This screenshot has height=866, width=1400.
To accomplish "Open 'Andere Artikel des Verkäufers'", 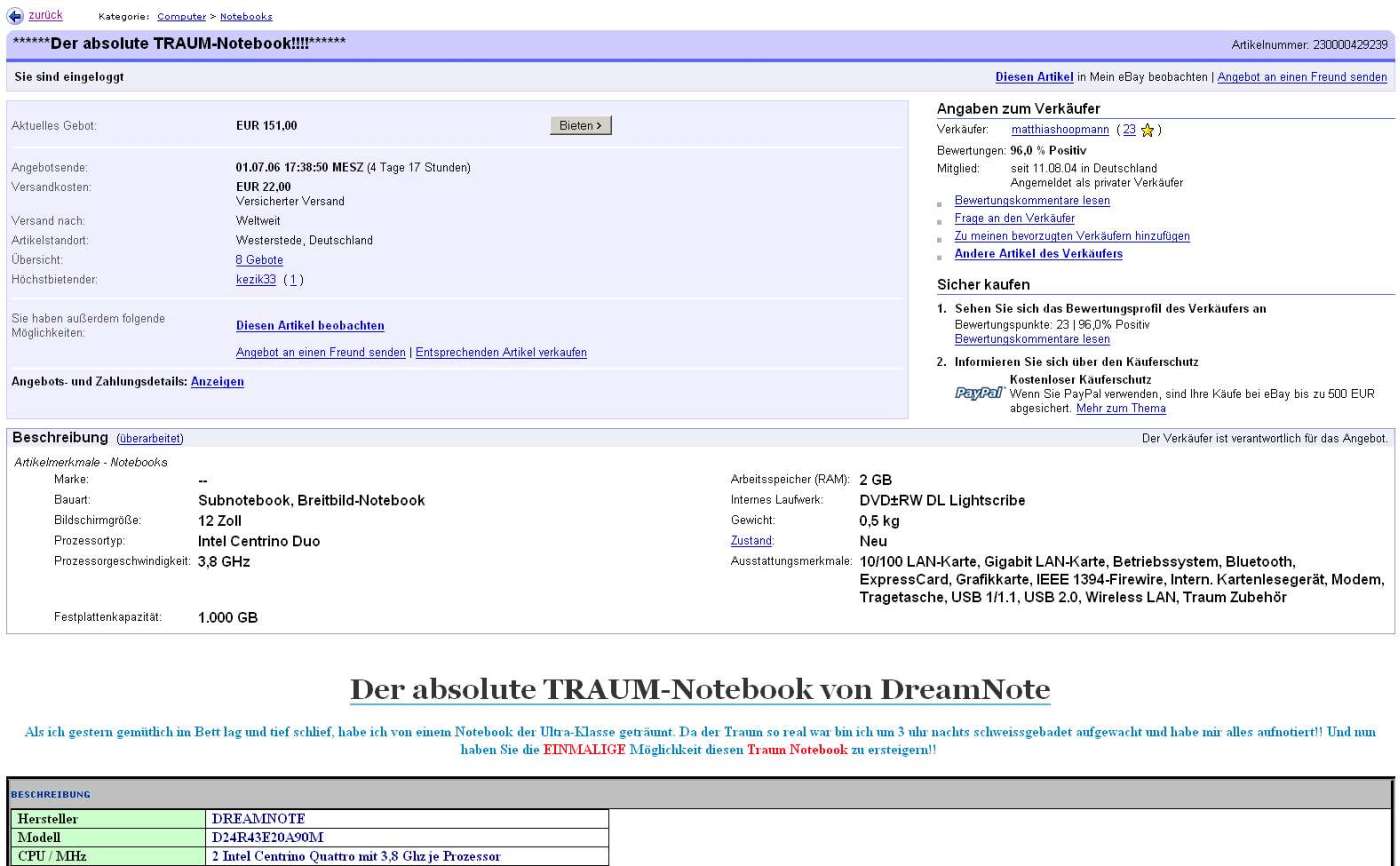I will tap(1038, 254).
